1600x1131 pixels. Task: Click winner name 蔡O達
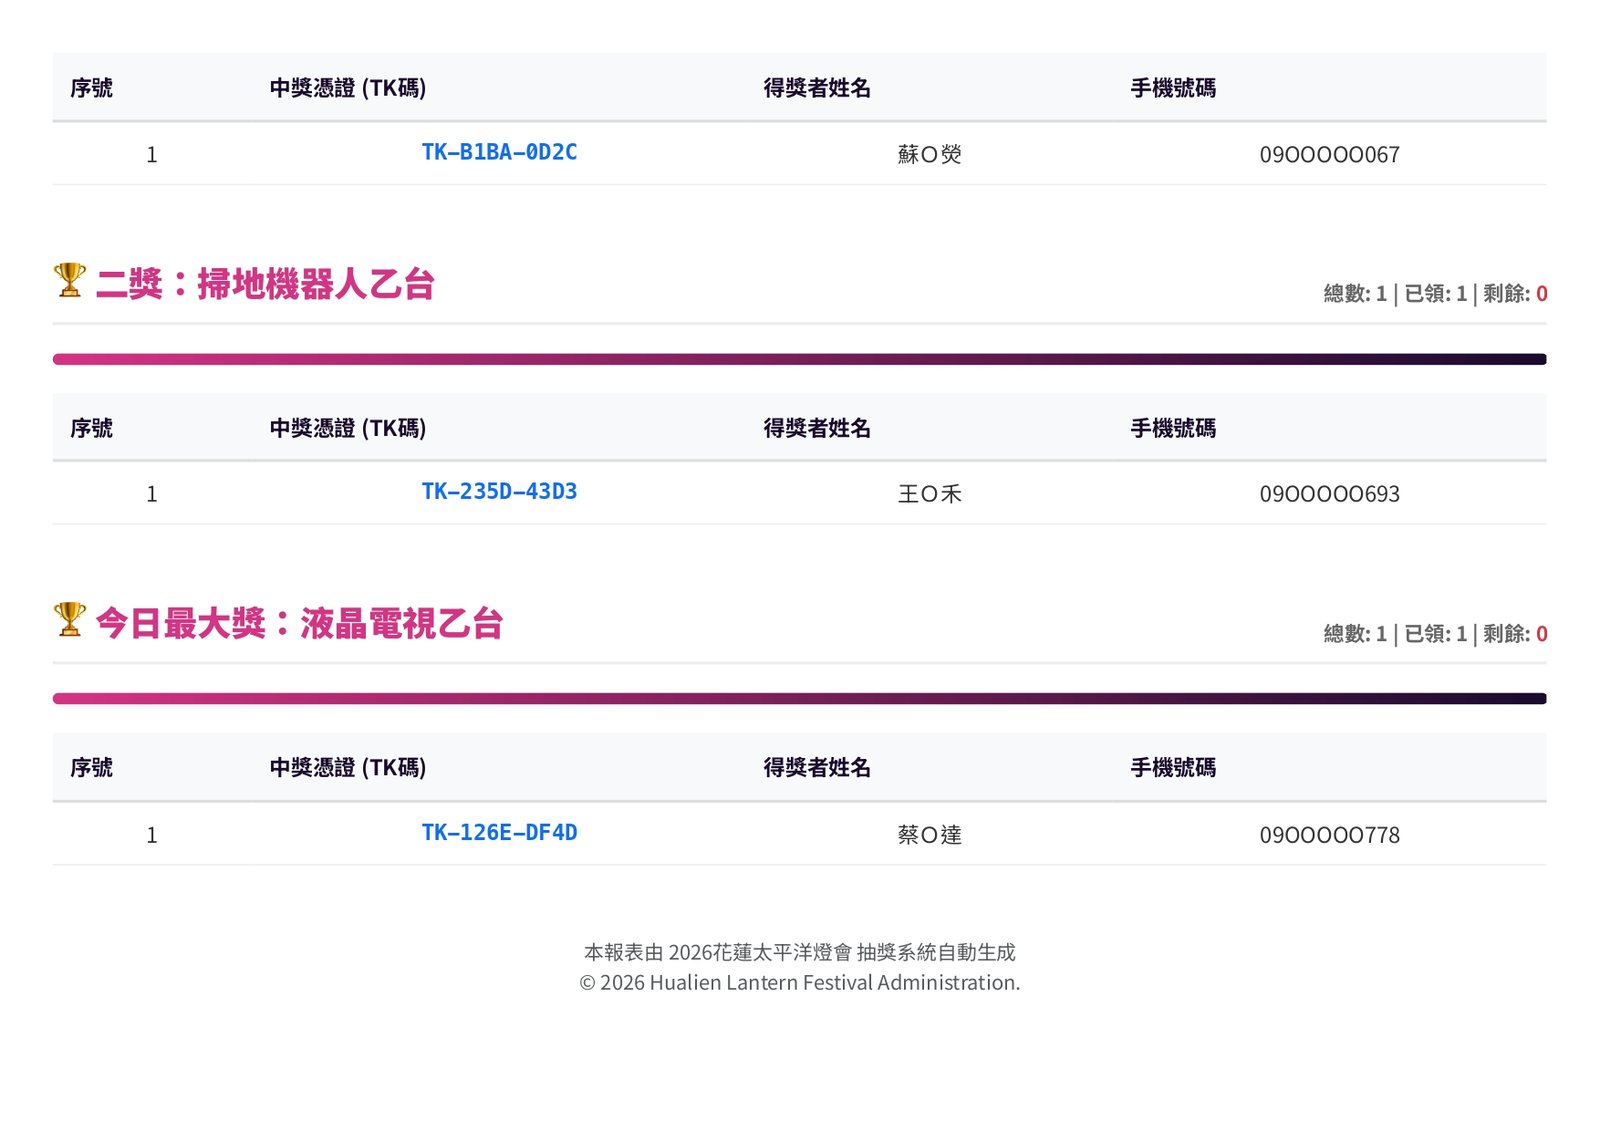coord(929,835)
